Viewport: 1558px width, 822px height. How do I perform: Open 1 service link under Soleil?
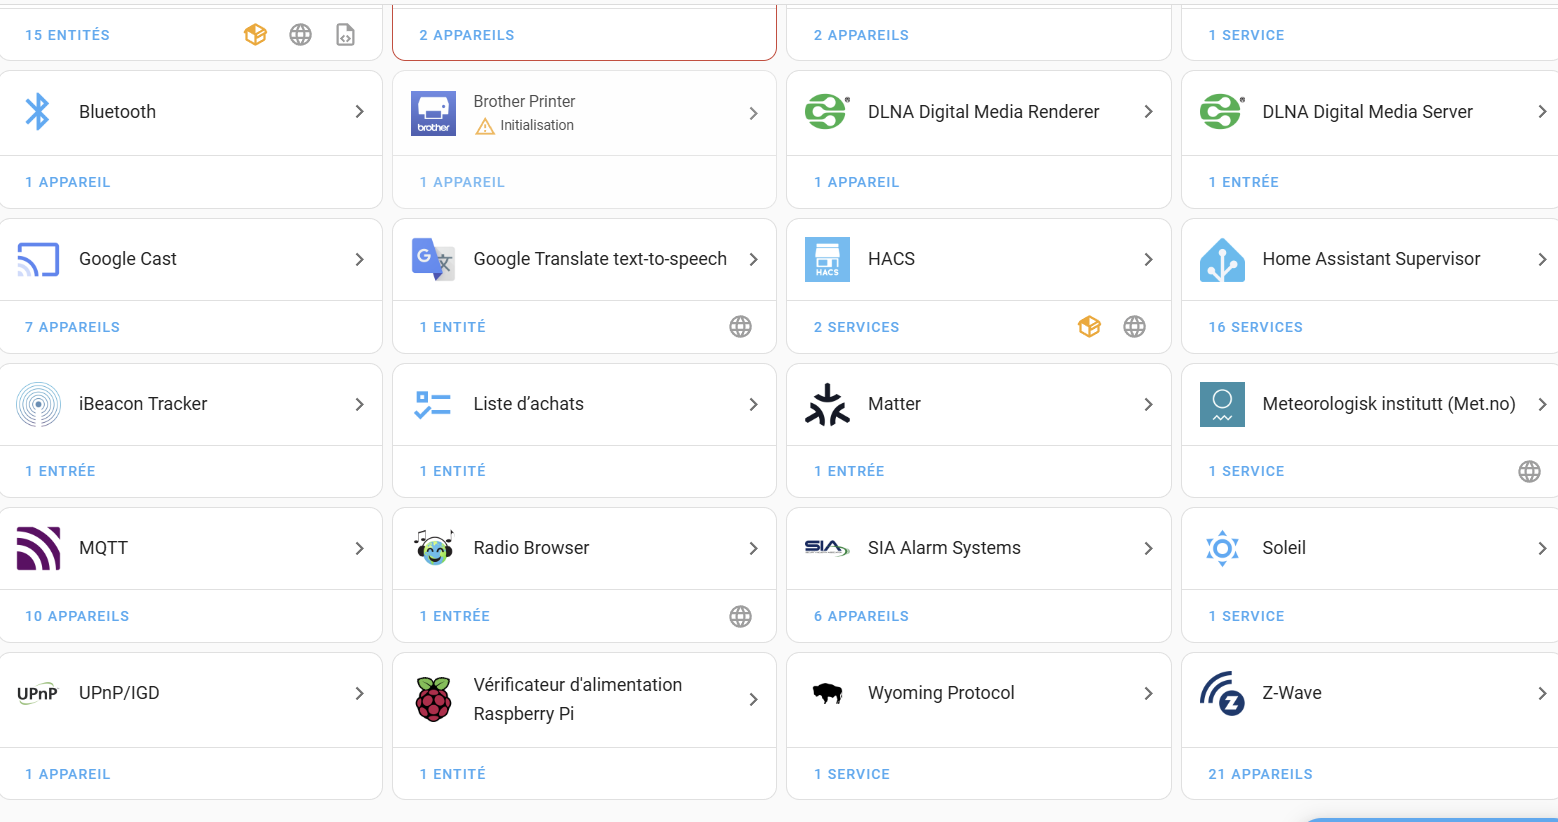1246,616
